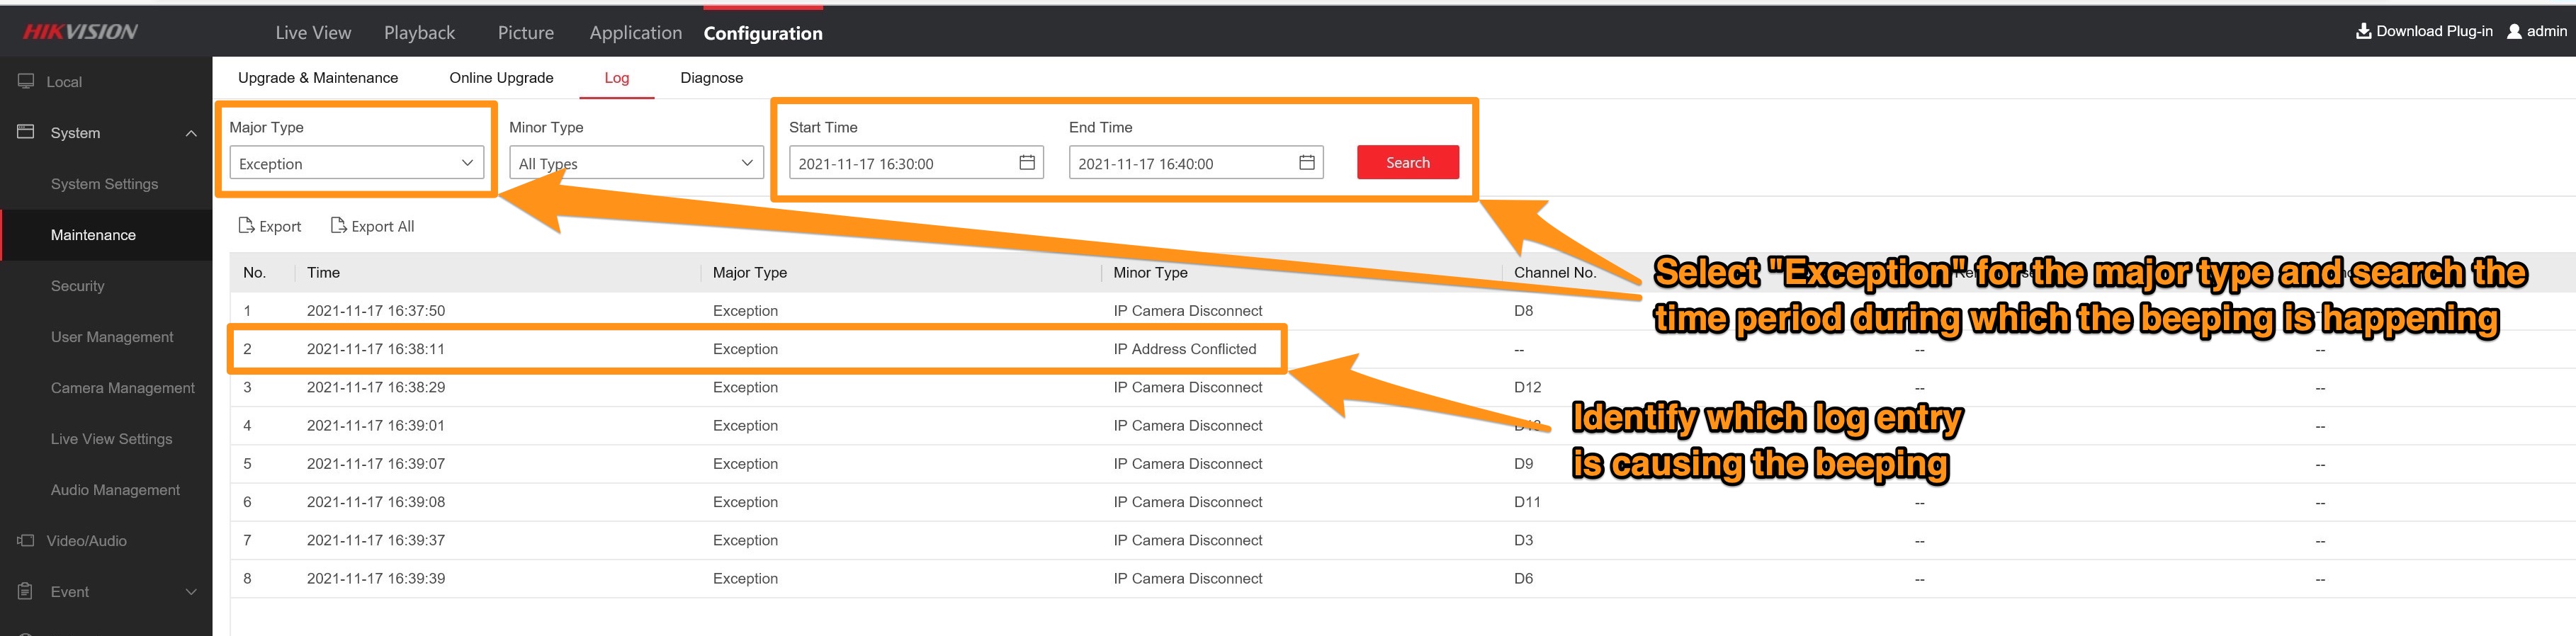Click the Start Time input field
Screen dimensions: 2576x636
(x=900, y=163)
